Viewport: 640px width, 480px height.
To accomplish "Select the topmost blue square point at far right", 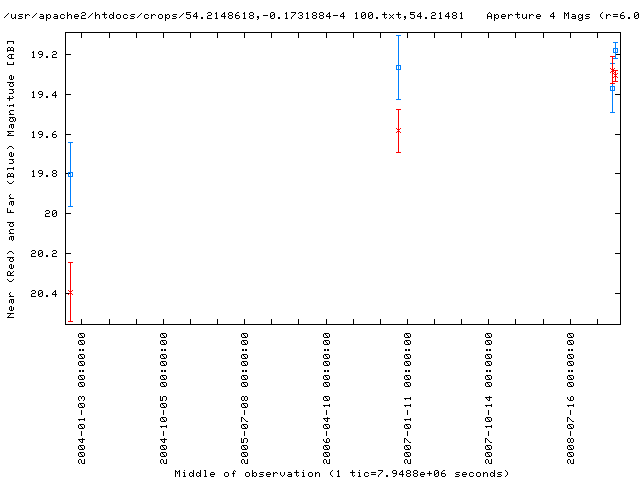I will (616, 51).
